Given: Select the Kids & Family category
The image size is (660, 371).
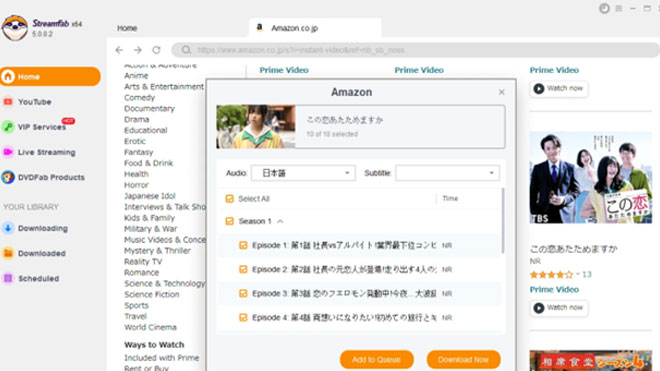Looking at the screenshot, I should coord(149,218).
